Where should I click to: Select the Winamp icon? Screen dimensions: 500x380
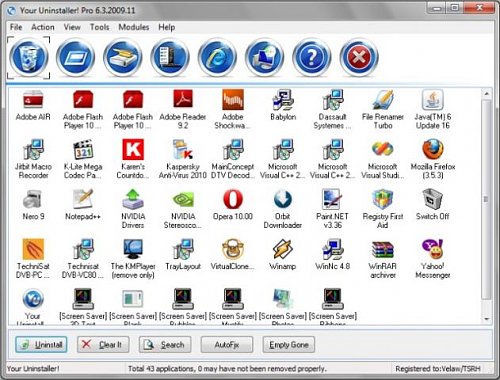(x=283, y=249)
